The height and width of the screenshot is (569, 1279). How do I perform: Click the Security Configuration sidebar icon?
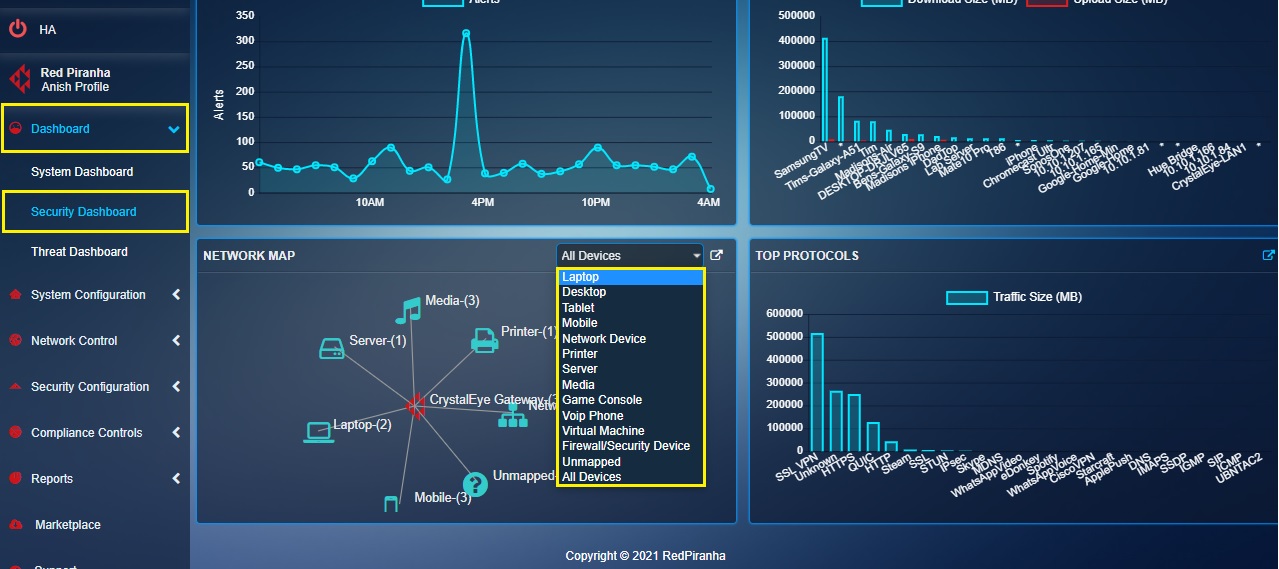[15, 387]
